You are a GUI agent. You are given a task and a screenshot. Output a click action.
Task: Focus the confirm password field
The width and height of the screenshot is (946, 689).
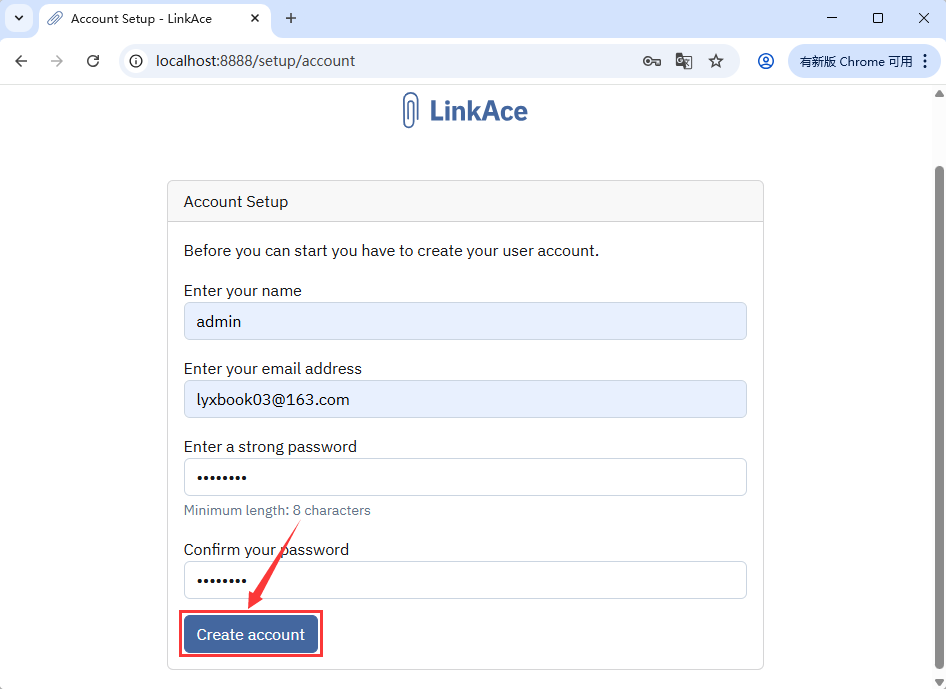(x=465, y=580)
